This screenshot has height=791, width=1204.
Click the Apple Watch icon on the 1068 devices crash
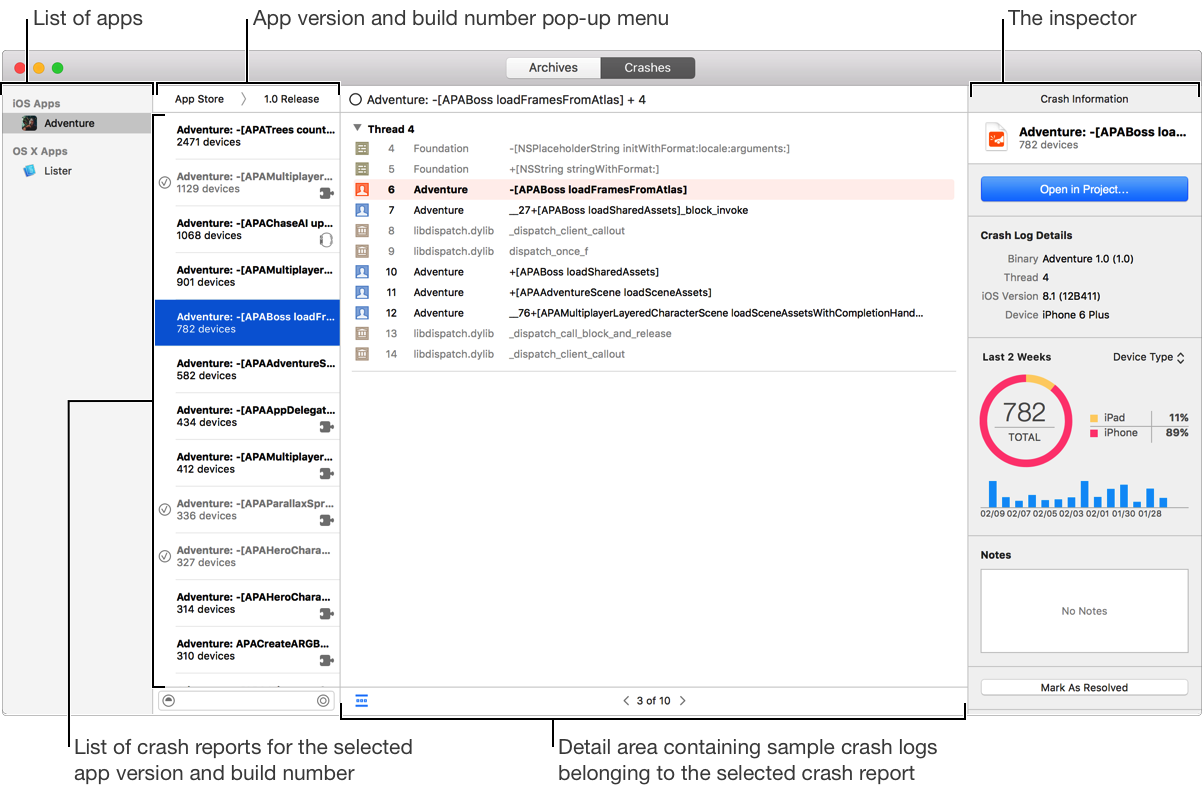[x=326, y=240]
